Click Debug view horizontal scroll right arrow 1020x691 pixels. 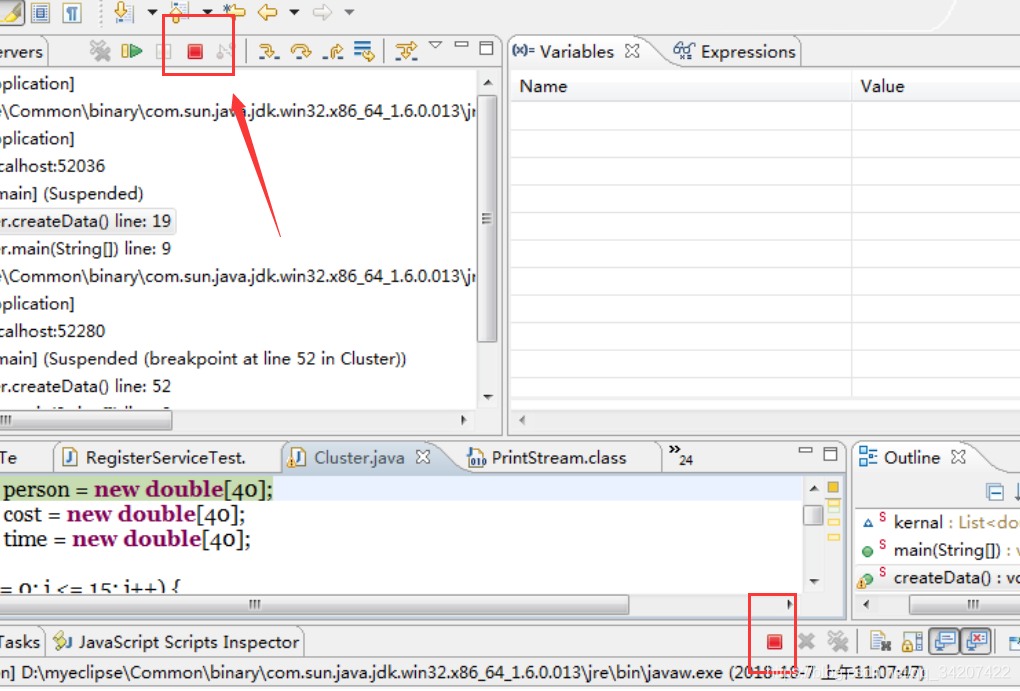(463, 420)
